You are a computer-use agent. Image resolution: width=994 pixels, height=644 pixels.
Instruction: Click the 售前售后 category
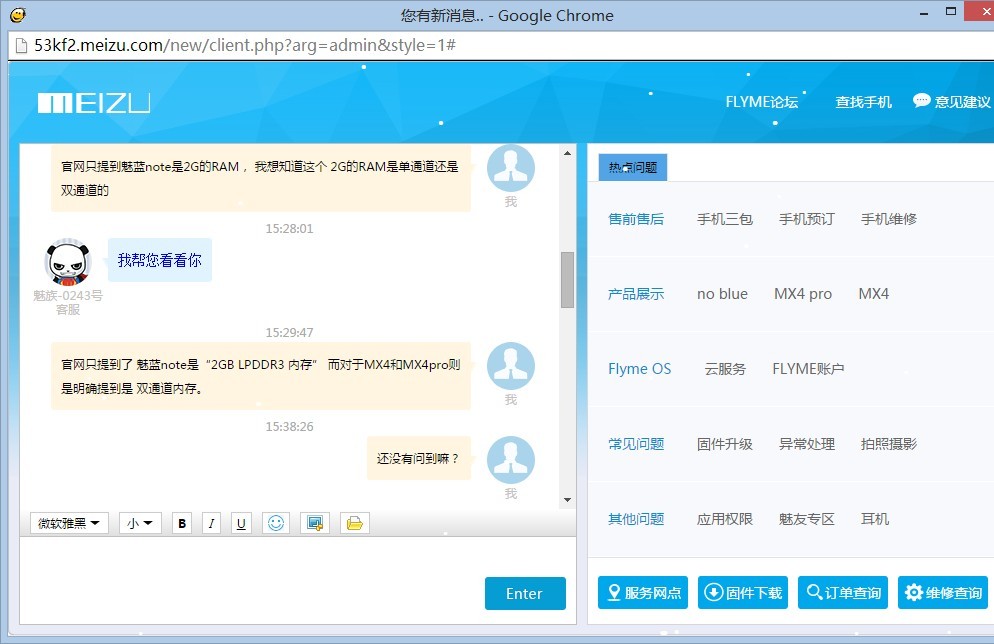[636, 219]
